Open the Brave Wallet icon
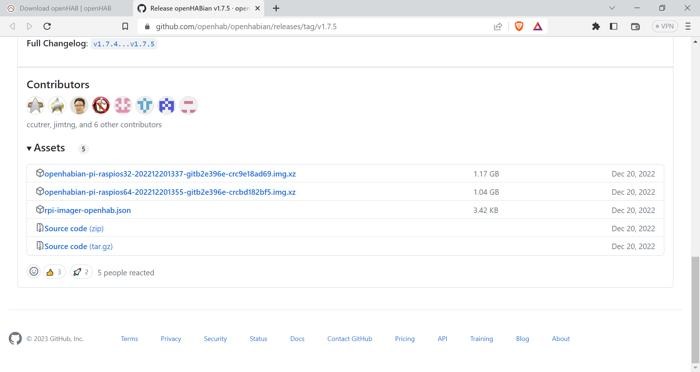Screen dimensions: 700x372 tap(635, 26)
